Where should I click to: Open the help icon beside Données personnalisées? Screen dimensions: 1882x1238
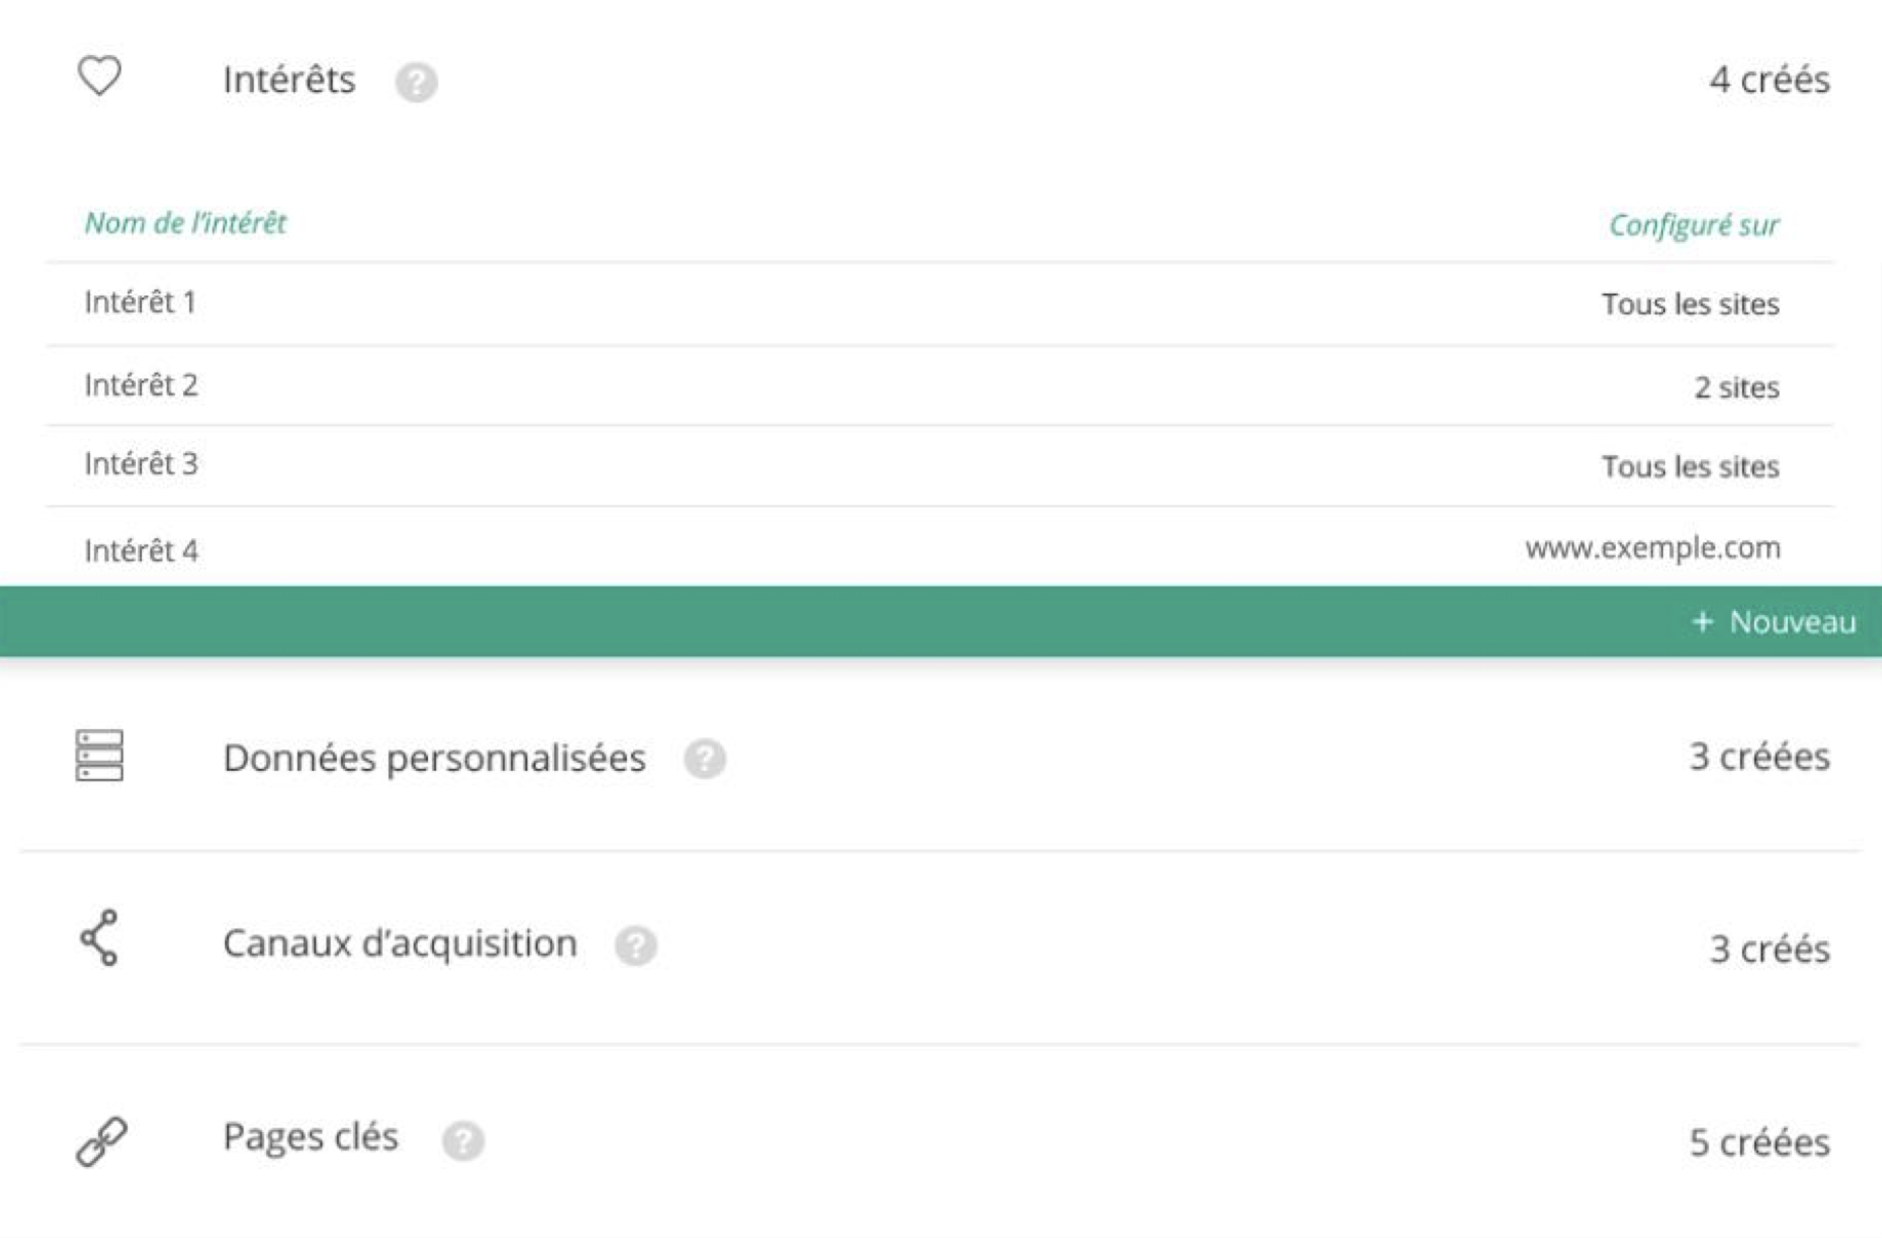pos(705,759)
